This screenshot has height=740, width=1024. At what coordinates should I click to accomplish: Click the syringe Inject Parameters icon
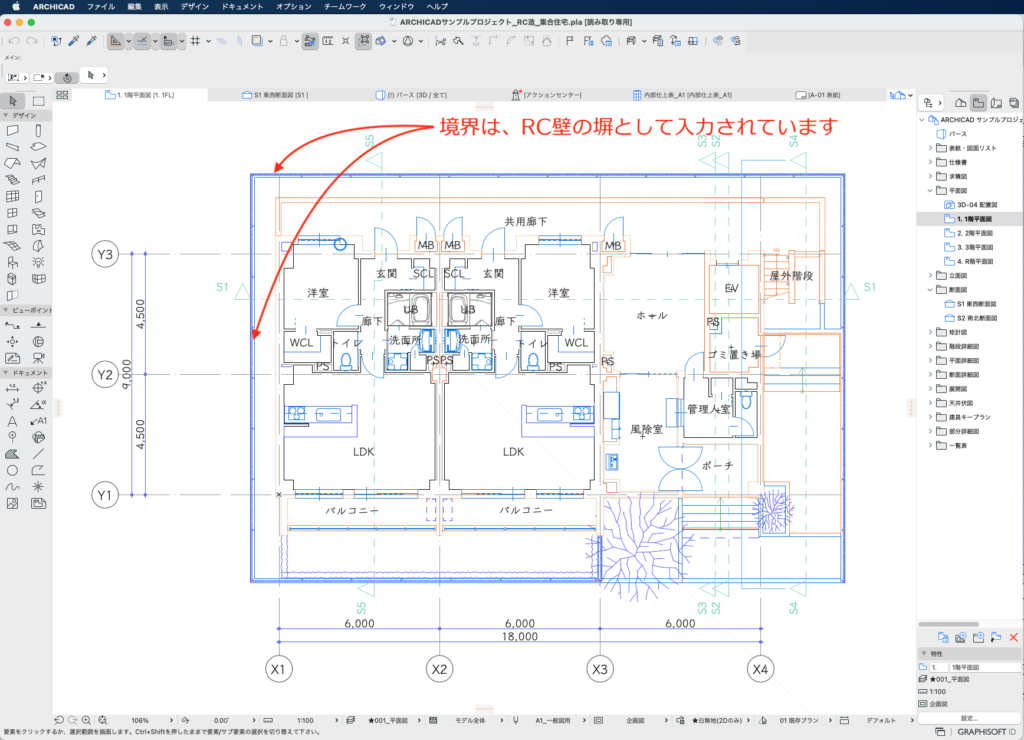pos(91,41)
